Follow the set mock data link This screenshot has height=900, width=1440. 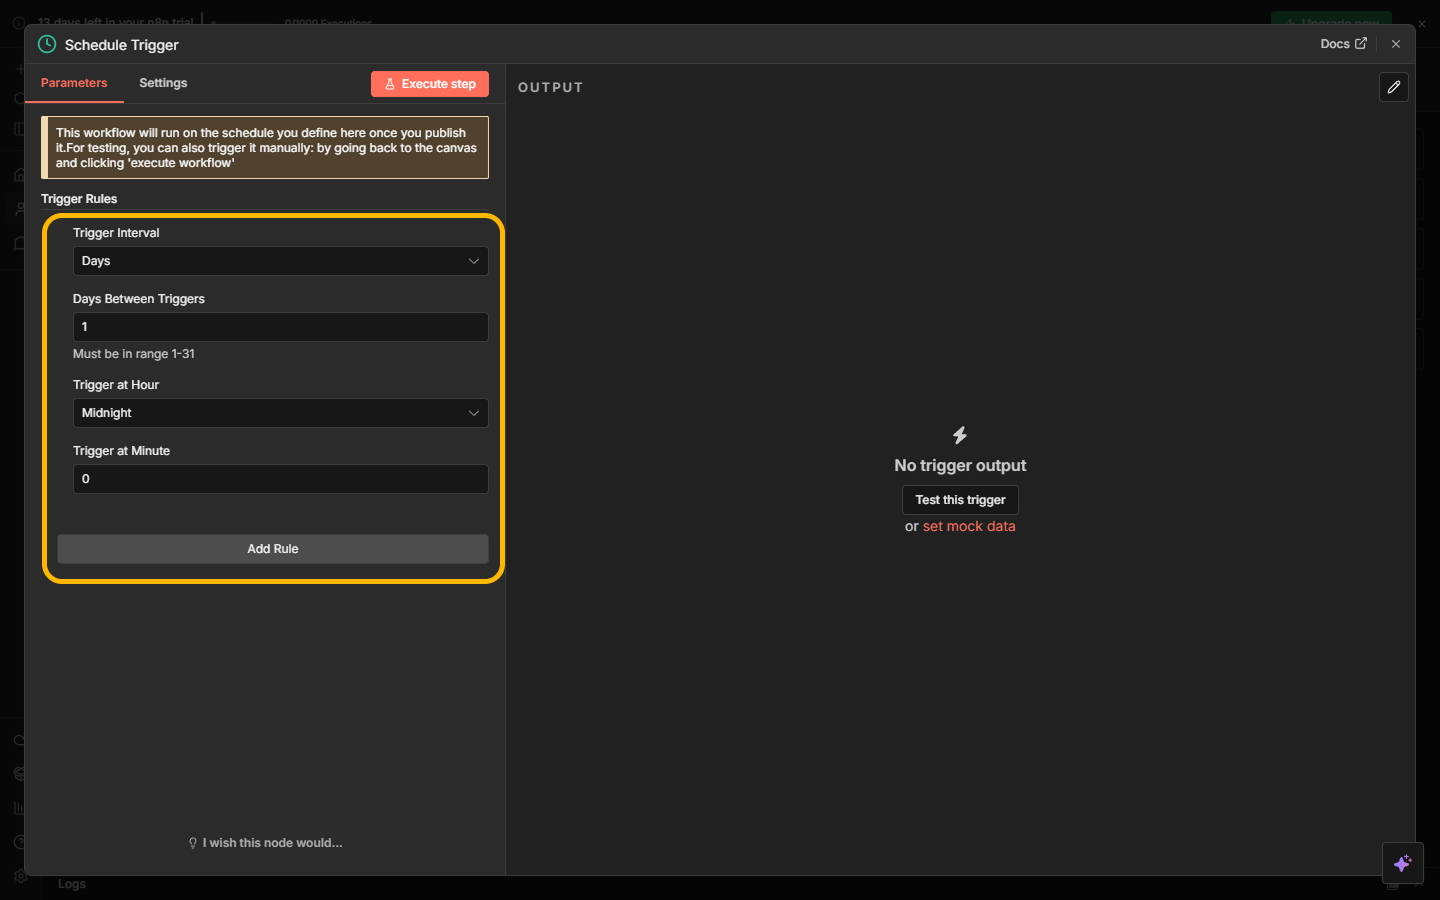coord(968,526)
